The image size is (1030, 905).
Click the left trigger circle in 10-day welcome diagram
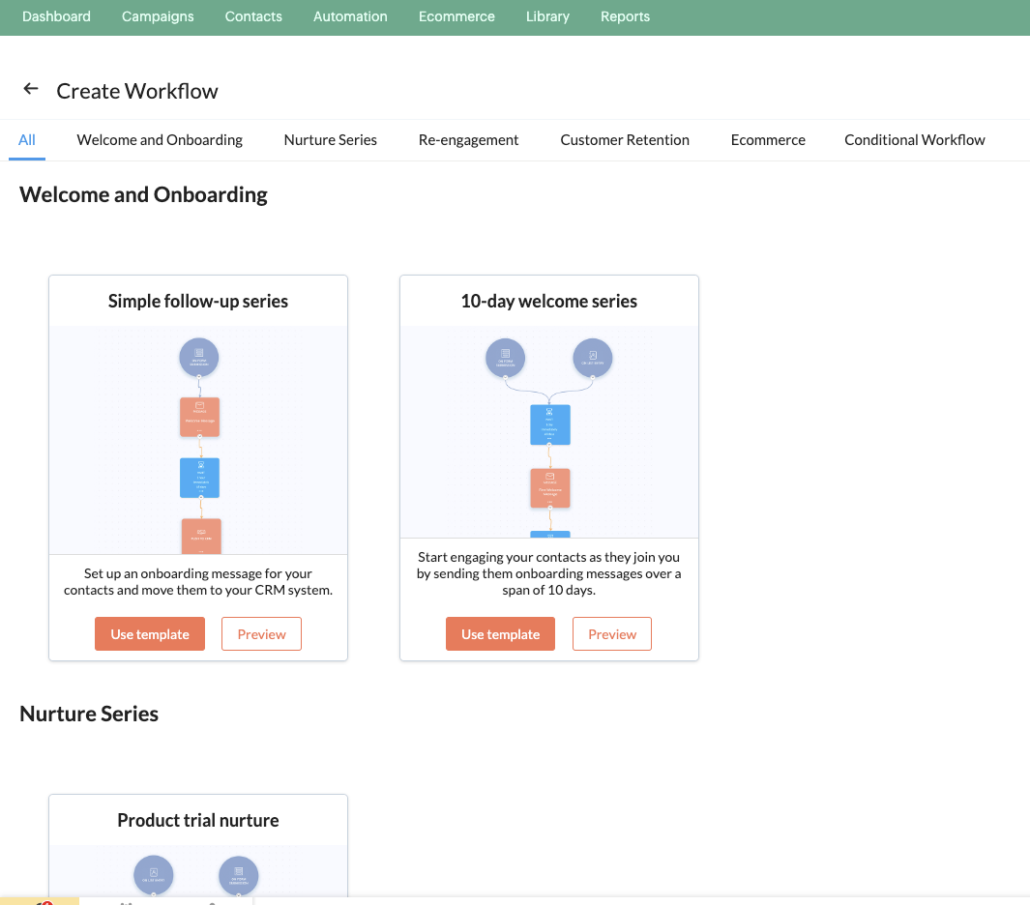click(505, 358)
